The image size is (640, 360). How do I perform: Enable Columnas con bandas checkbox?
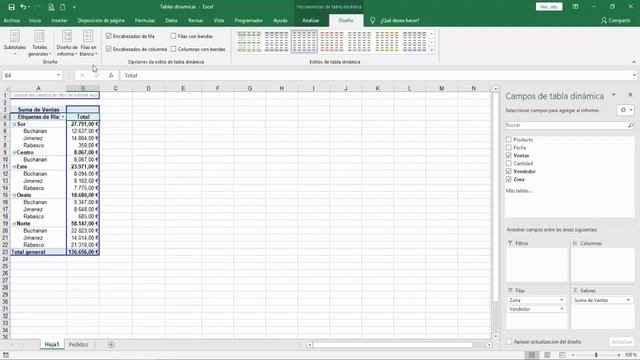(x=173, y=49)
